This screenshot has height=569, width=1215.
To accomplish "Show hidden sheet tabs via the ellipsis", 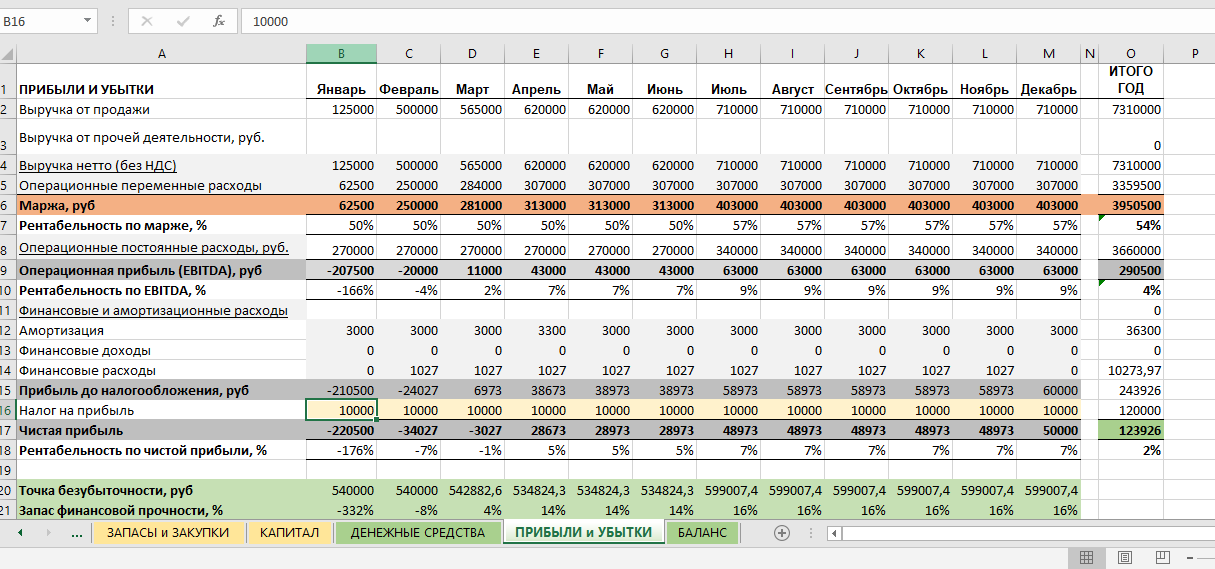I will click(77, 533).
